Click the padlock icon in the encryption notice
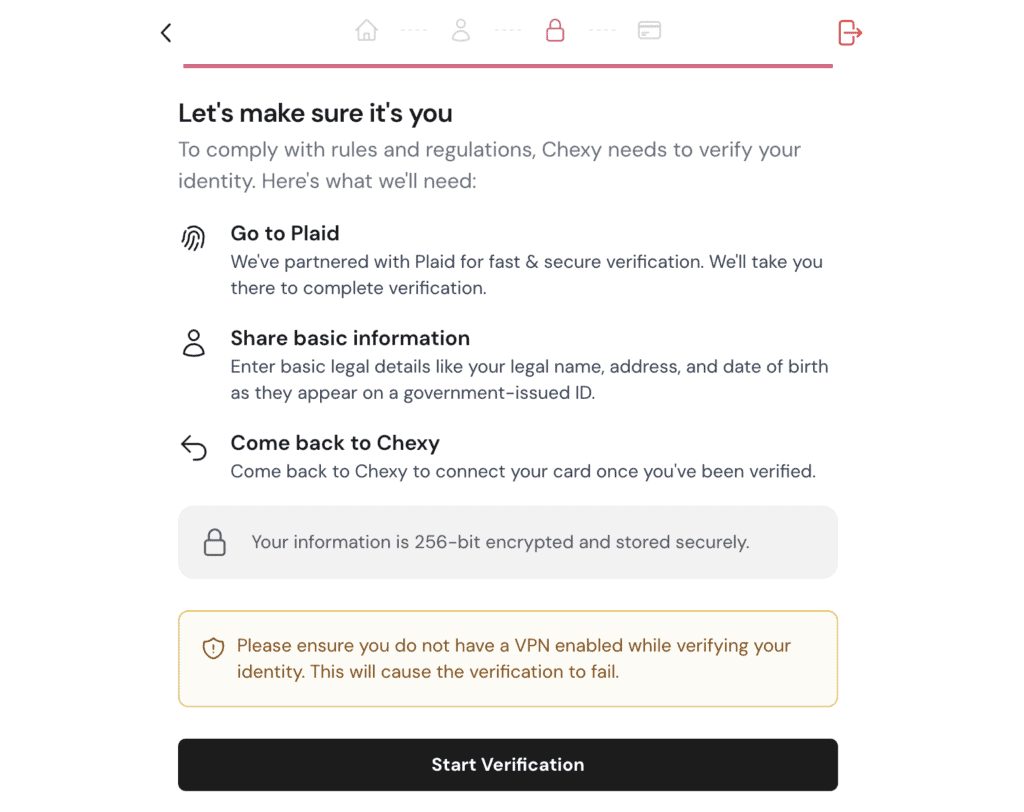1024x812 pixels. (215, 542)
